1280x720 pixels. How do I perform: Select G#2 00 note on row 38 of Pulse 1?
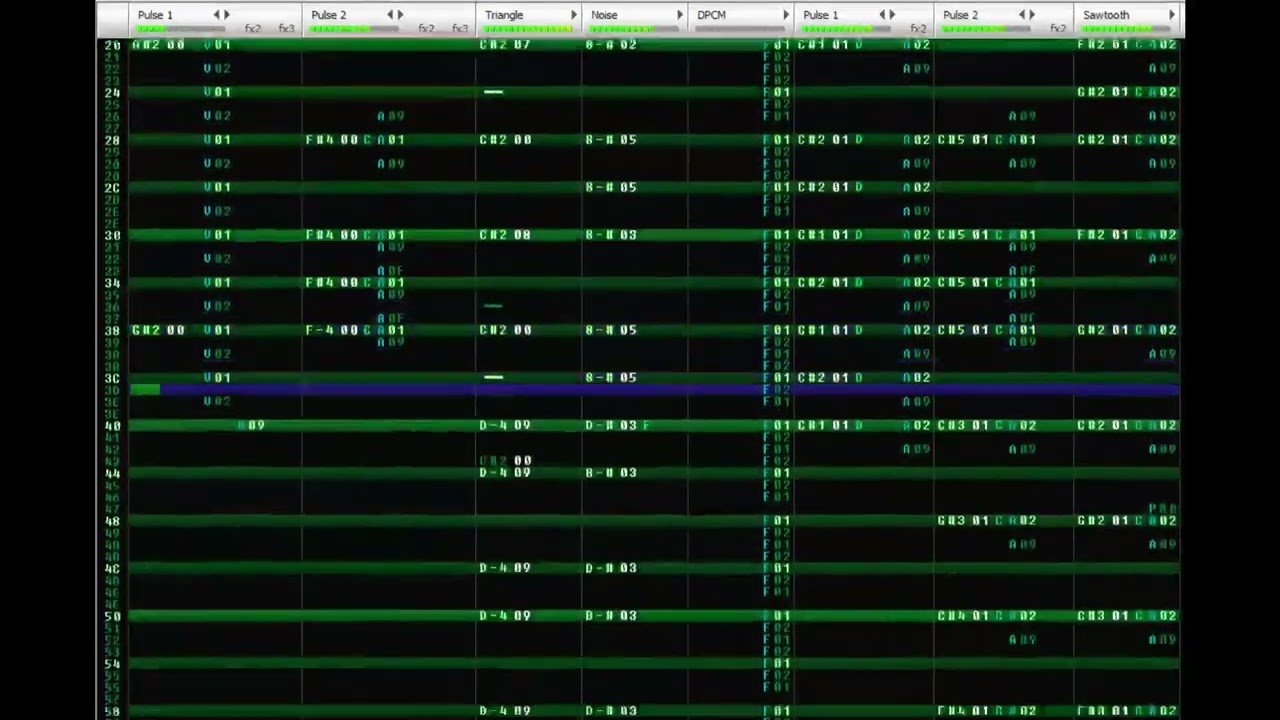[158, 330]
